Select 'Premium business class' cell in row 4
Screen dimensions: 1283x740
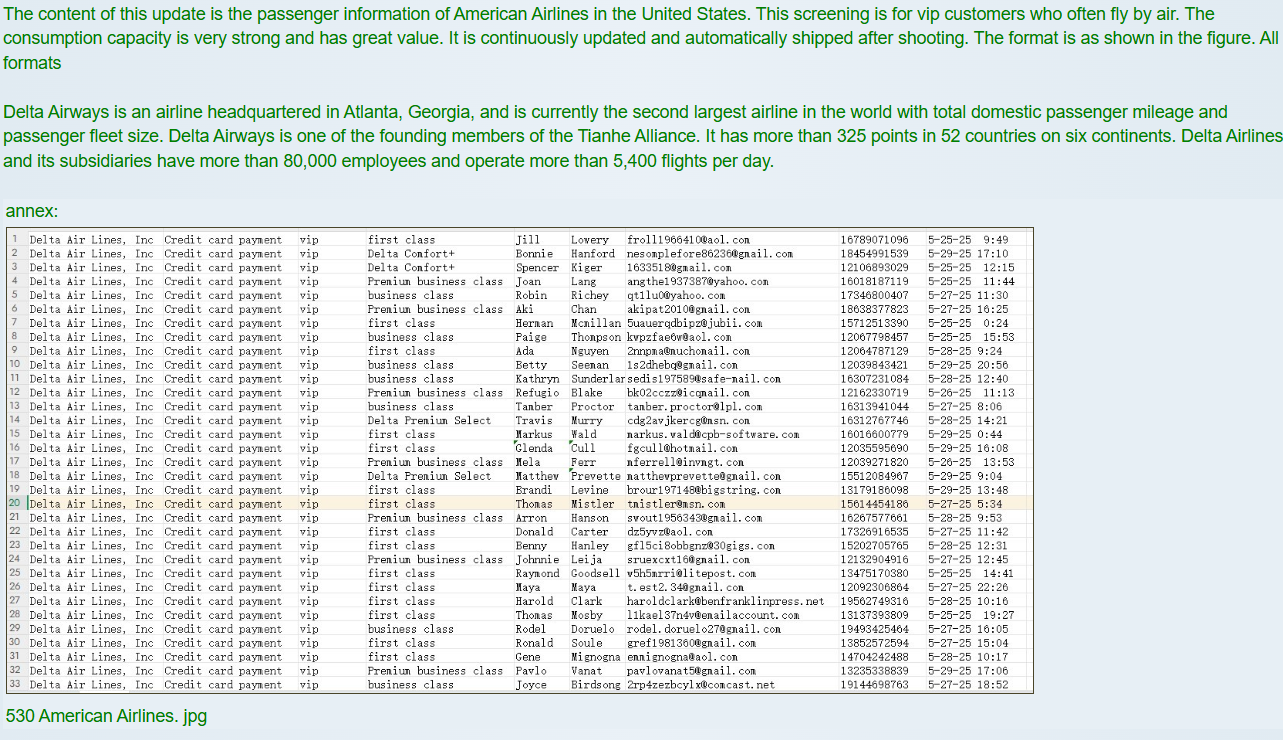[x=435, y=282]
